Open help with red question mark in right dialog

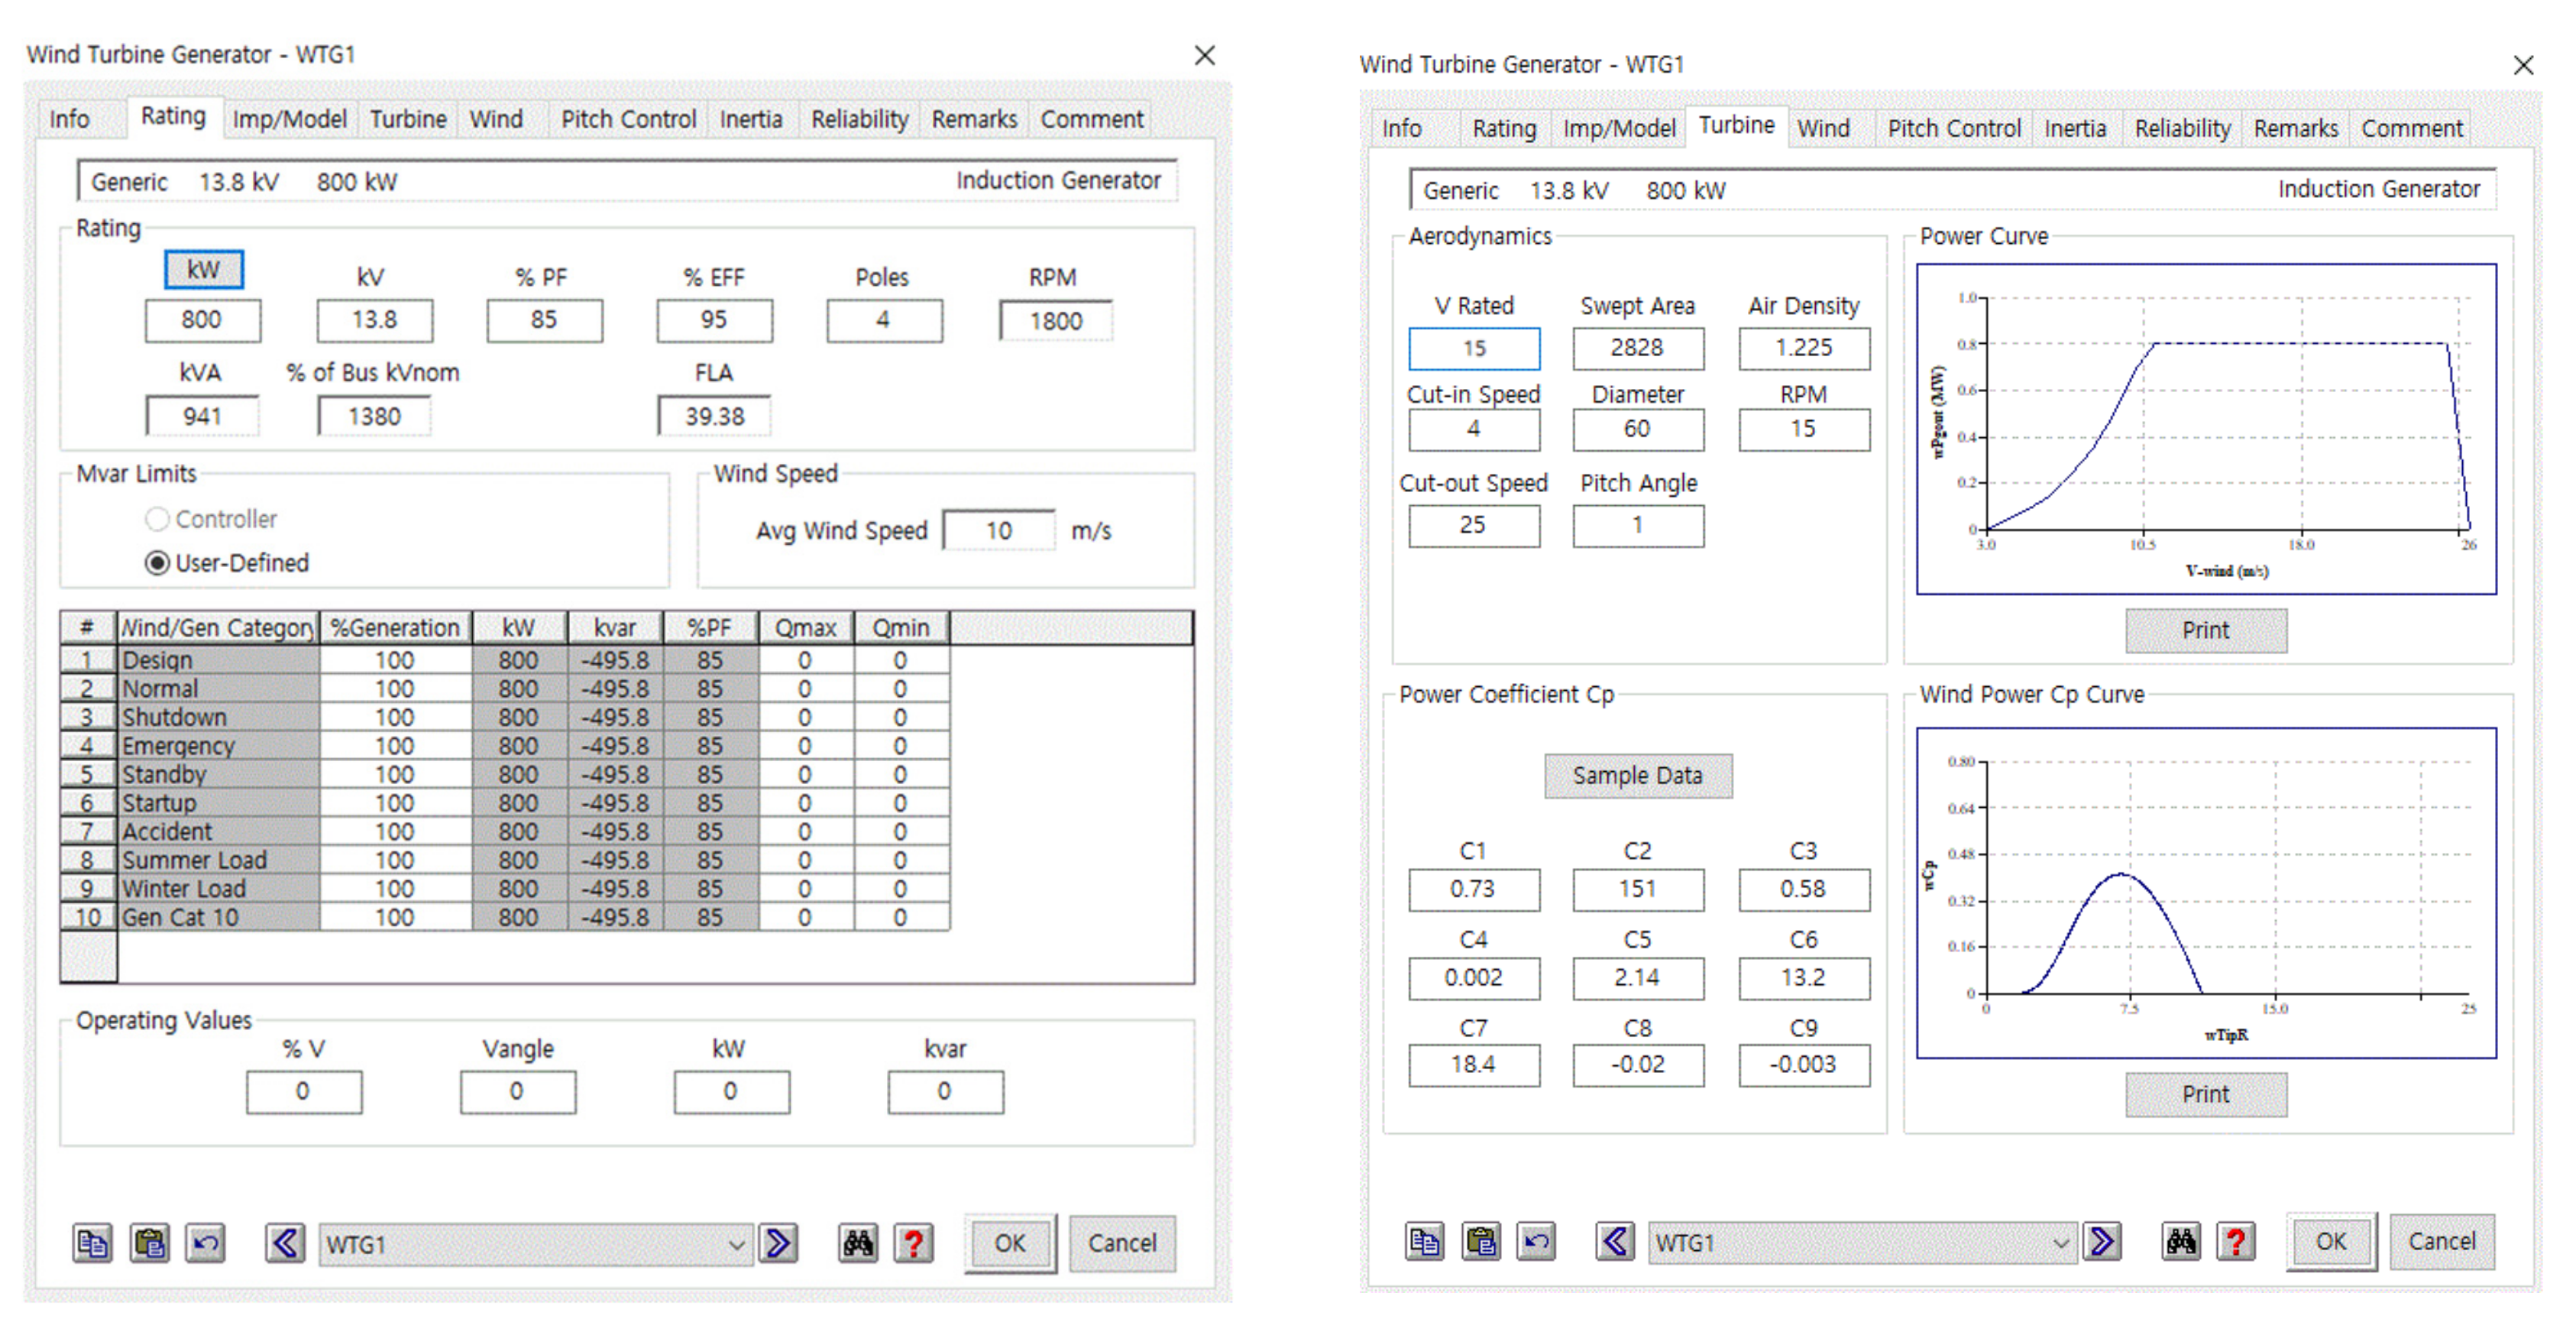(2236, 1241)
